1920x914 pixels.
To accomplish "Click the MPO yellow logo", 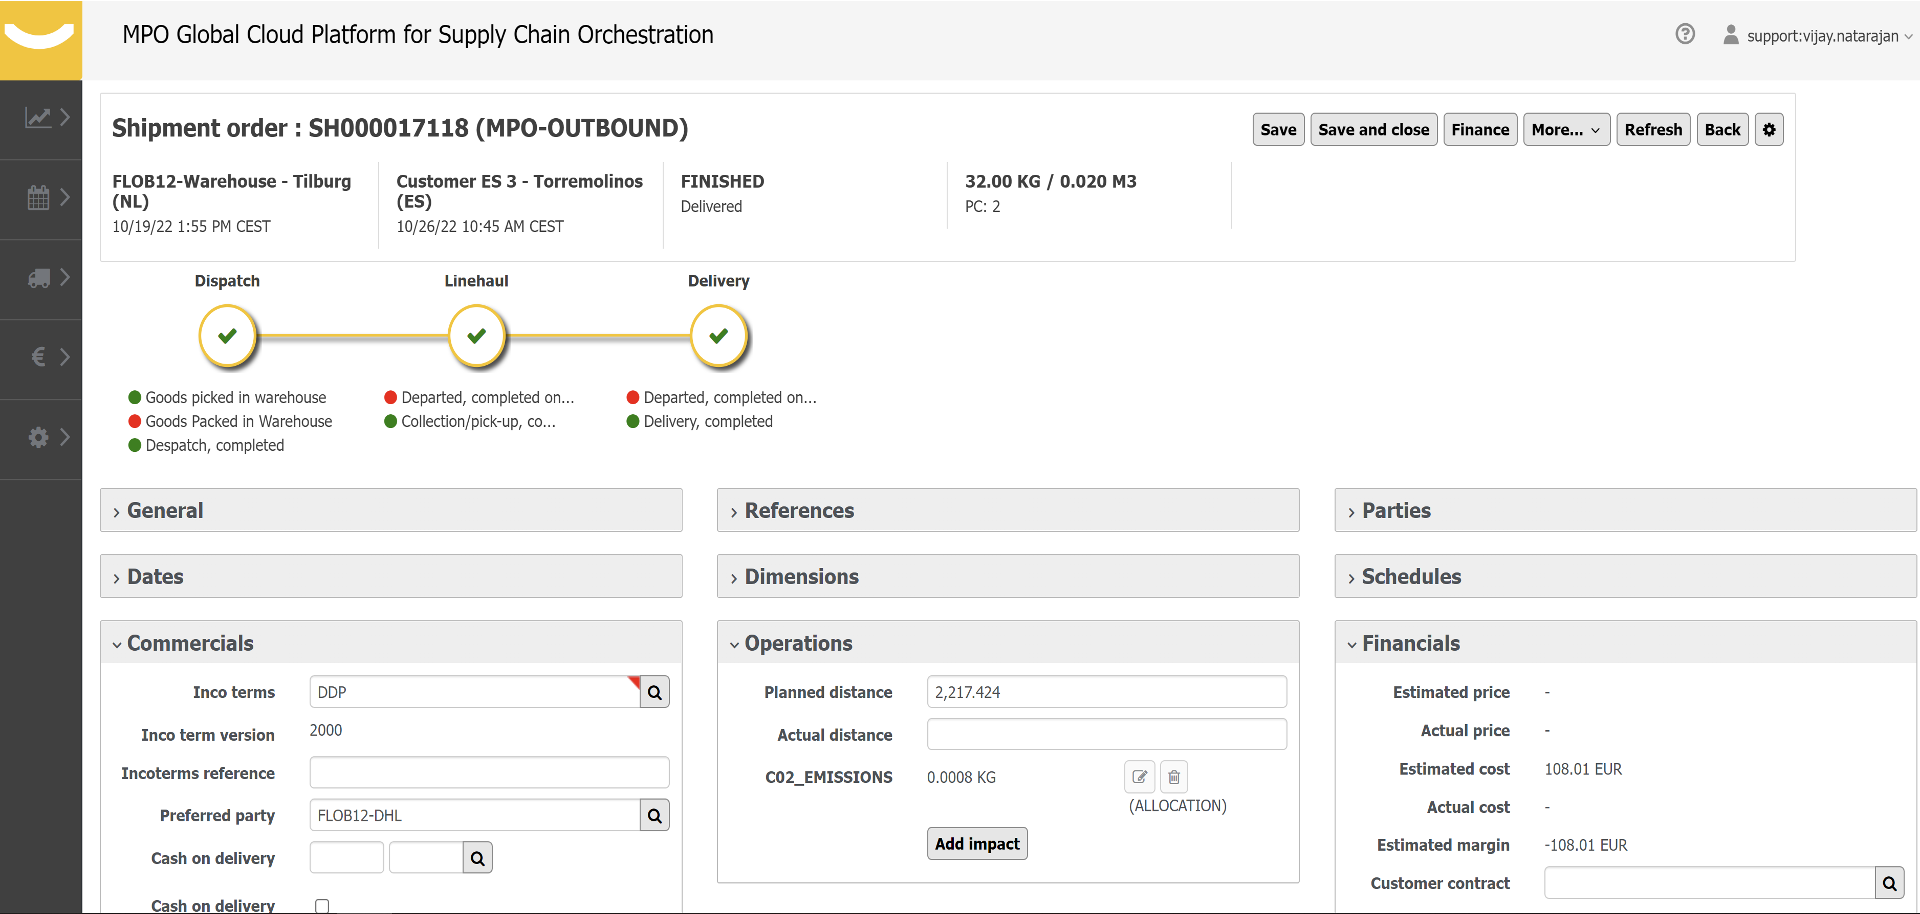I will coord(41,40).
